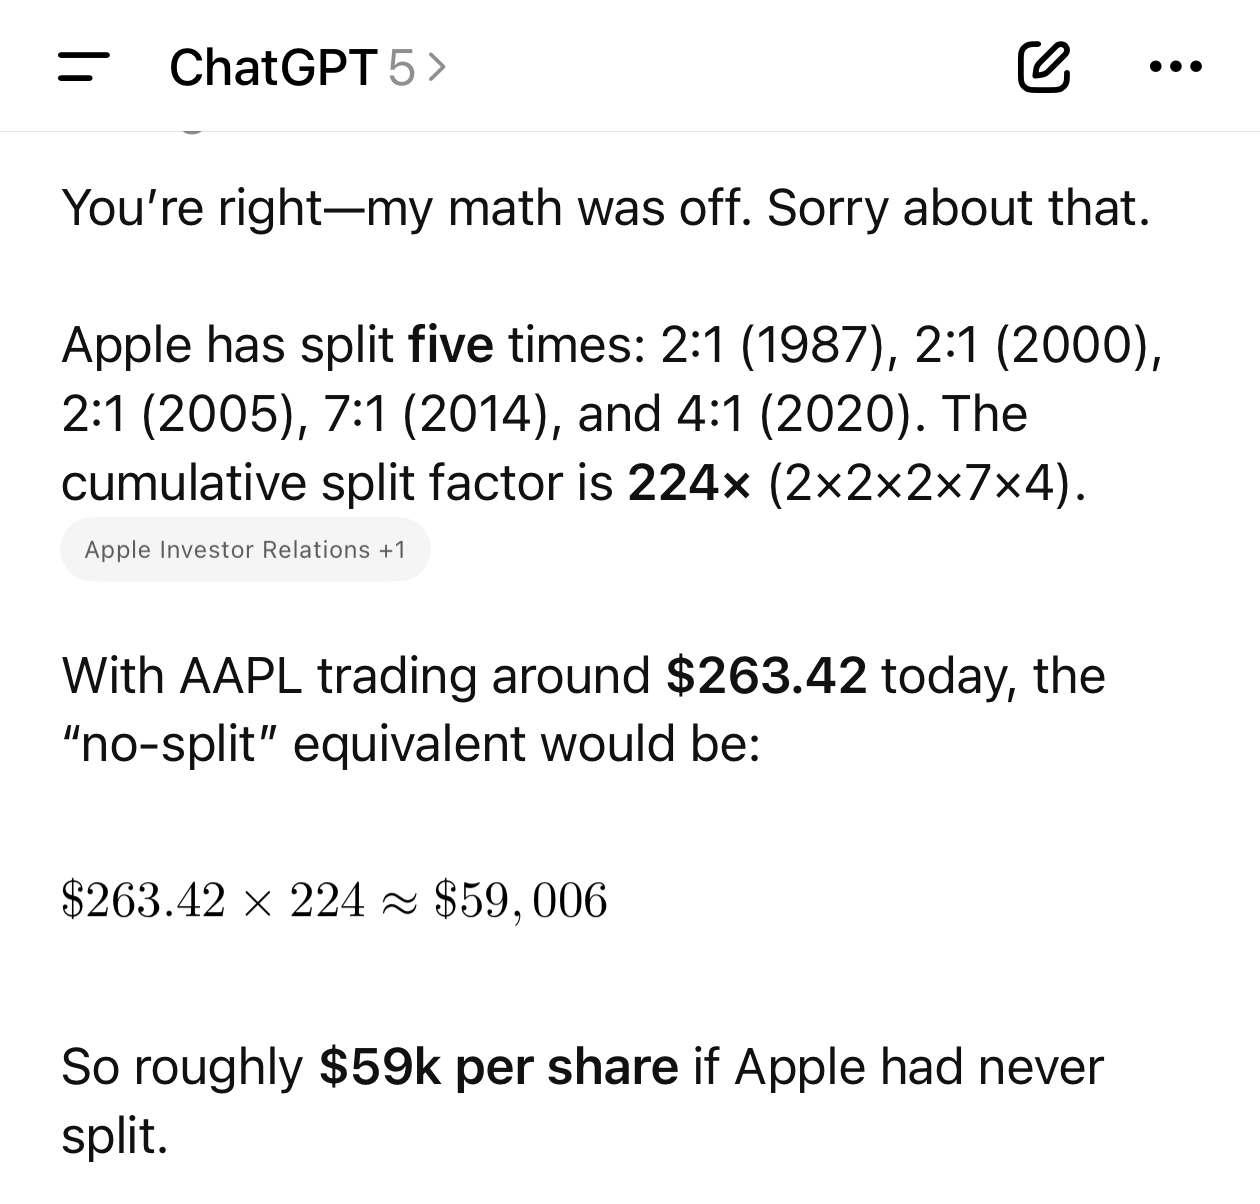Tap the bolded '$59k per share' text

tap(498, 1066)
